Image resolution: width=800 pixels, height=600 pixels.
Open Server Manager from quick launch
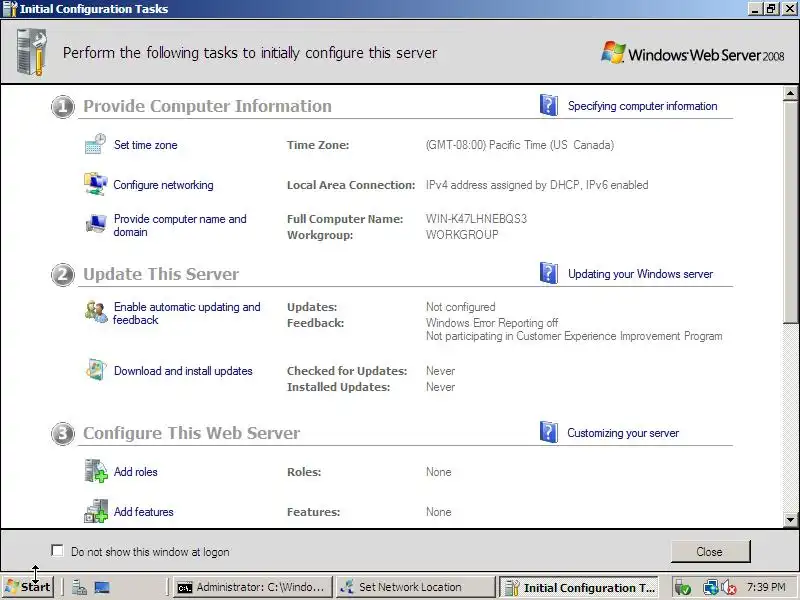[x=79, y=588]
